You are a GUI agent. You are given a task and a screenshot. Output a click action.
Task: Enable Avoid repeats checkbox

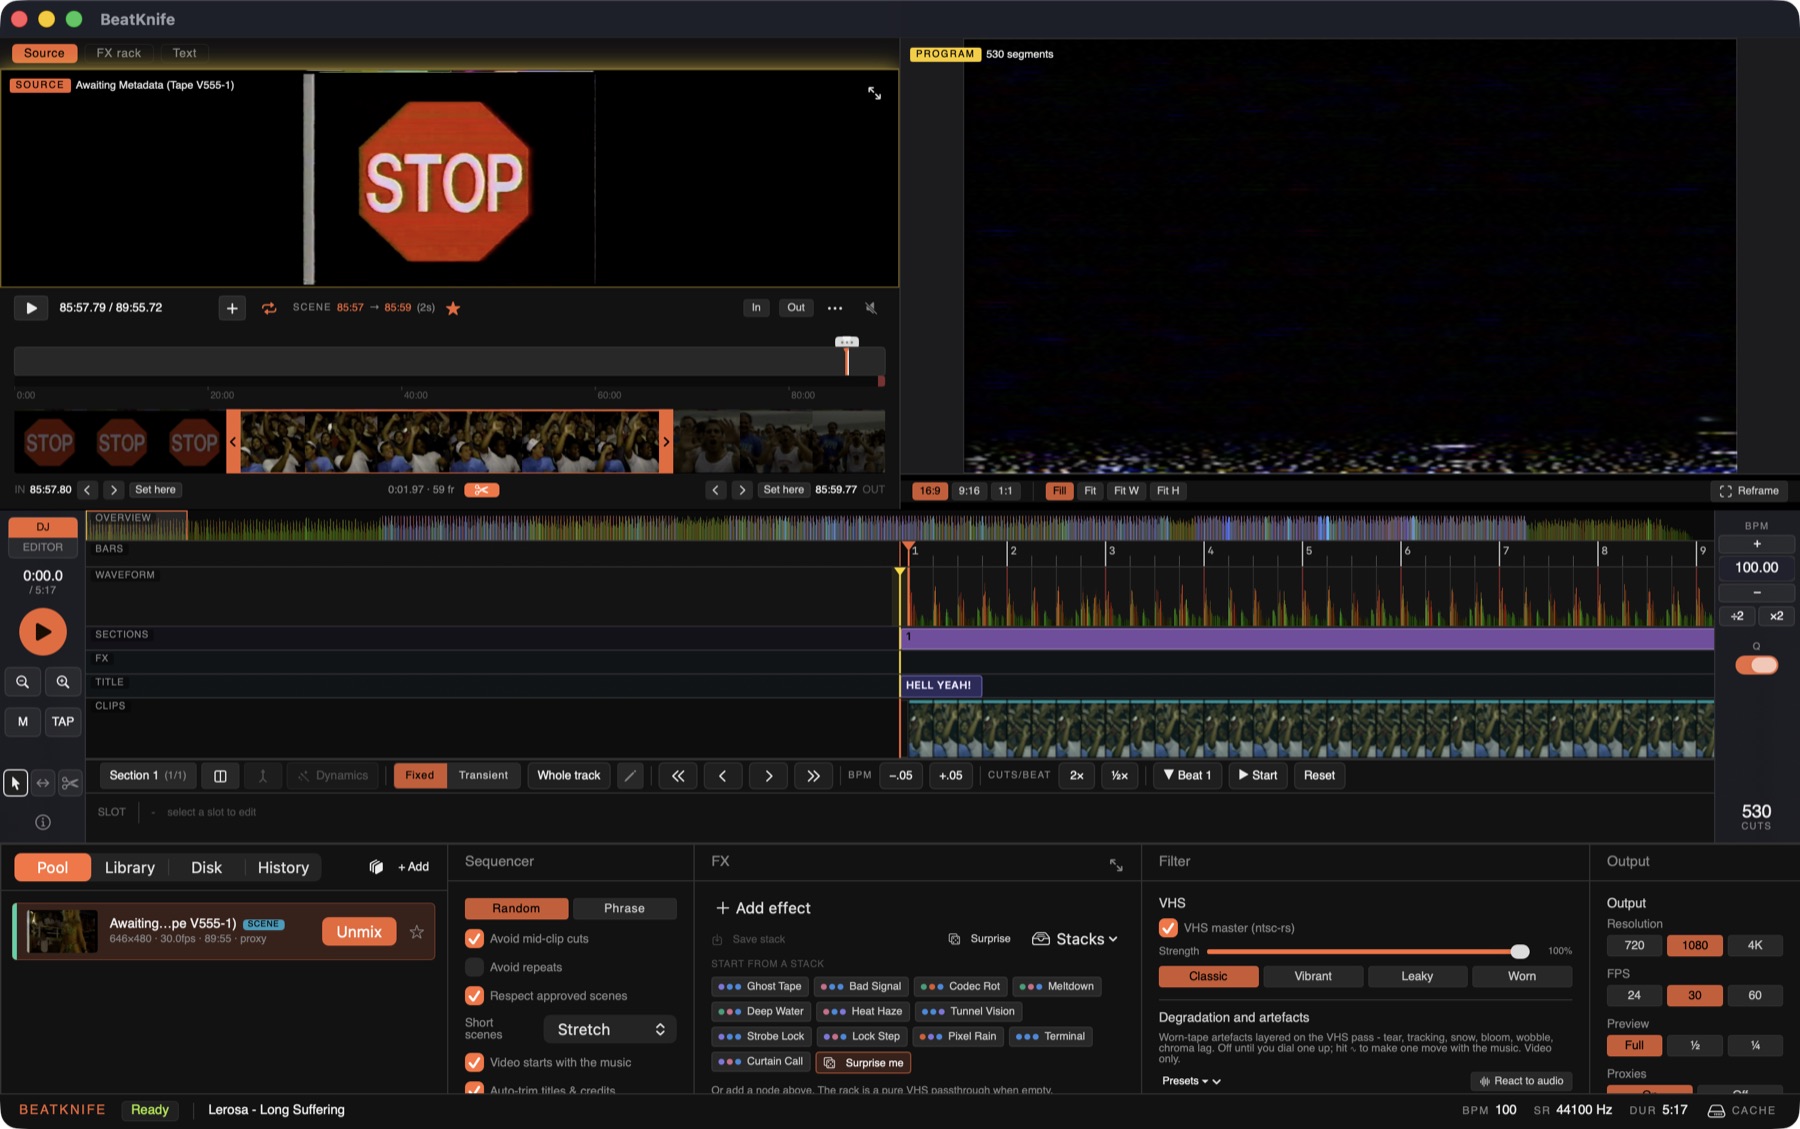click(x=474, y=967)
